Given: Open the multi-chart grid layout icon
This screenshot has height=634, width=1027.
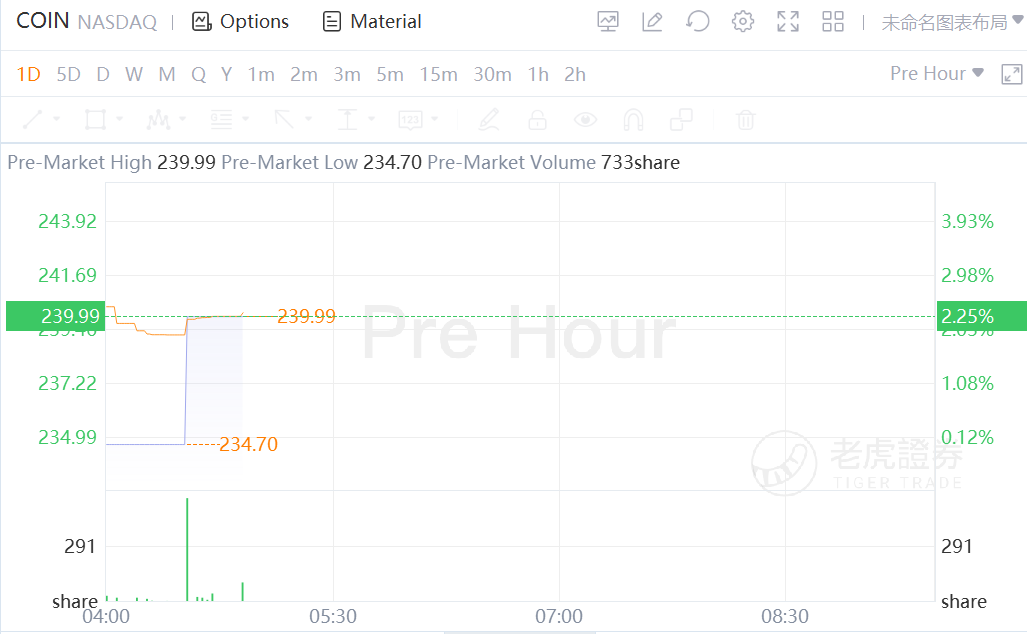Looking at the screenshot, I should tap(833, 21).
